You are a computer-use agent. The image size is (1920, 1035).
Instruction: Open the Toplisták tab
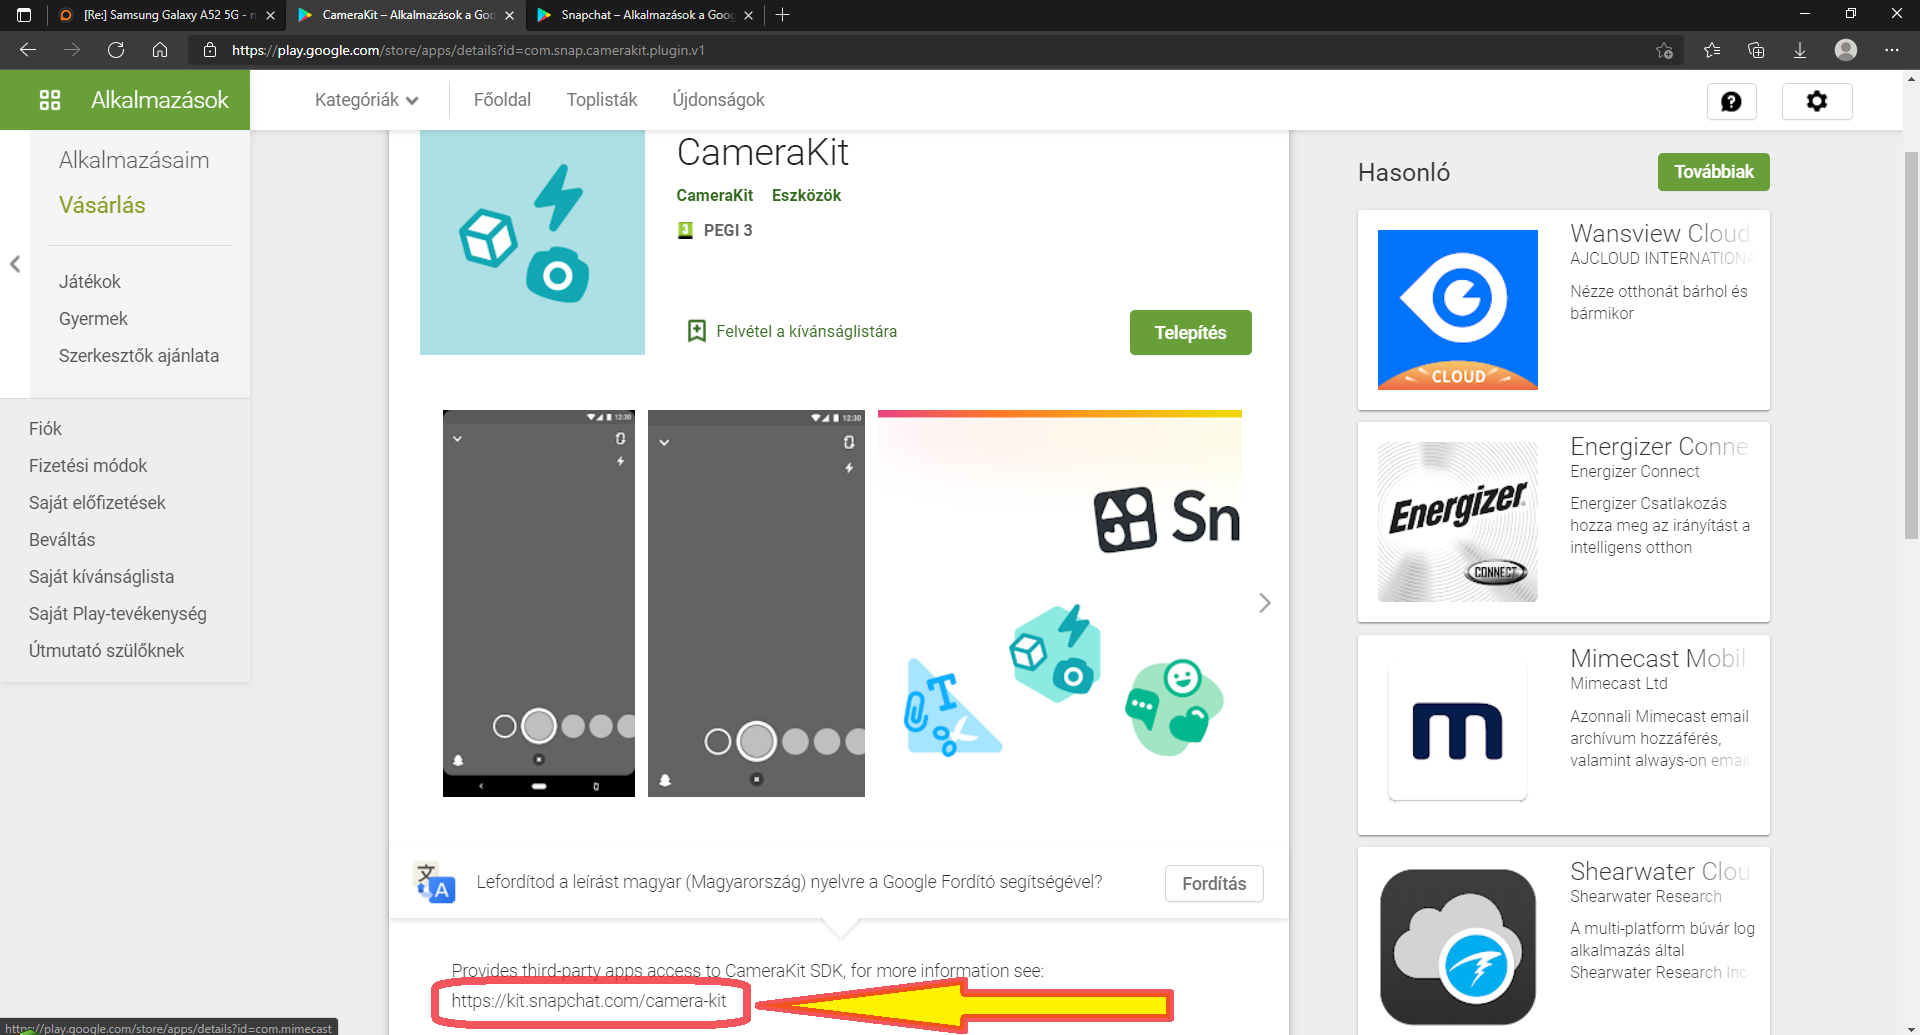(x=602, y=100)
